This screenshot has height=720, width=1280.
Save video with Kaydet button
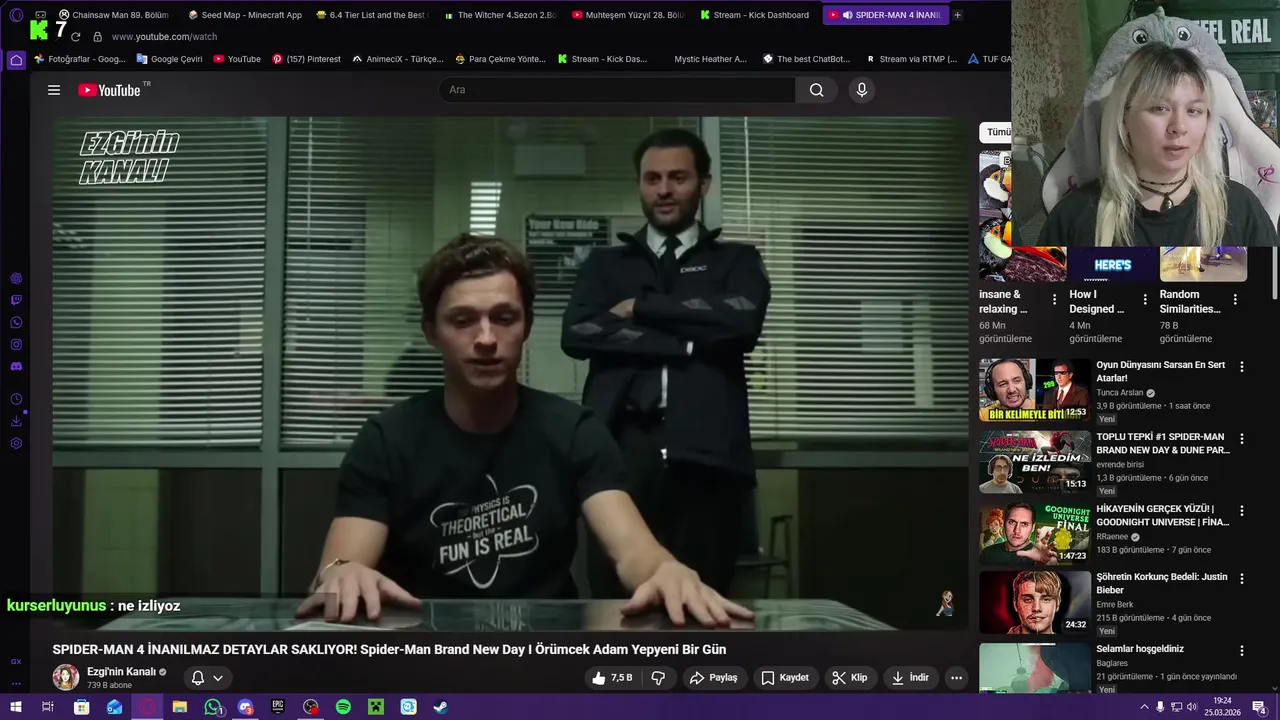[x=785, y=678]
